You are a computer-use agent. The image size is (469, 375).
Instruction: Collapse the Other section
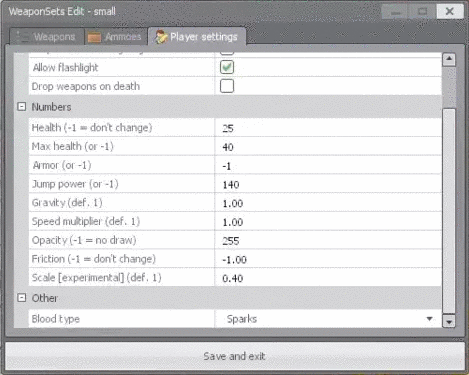point(22,298)
